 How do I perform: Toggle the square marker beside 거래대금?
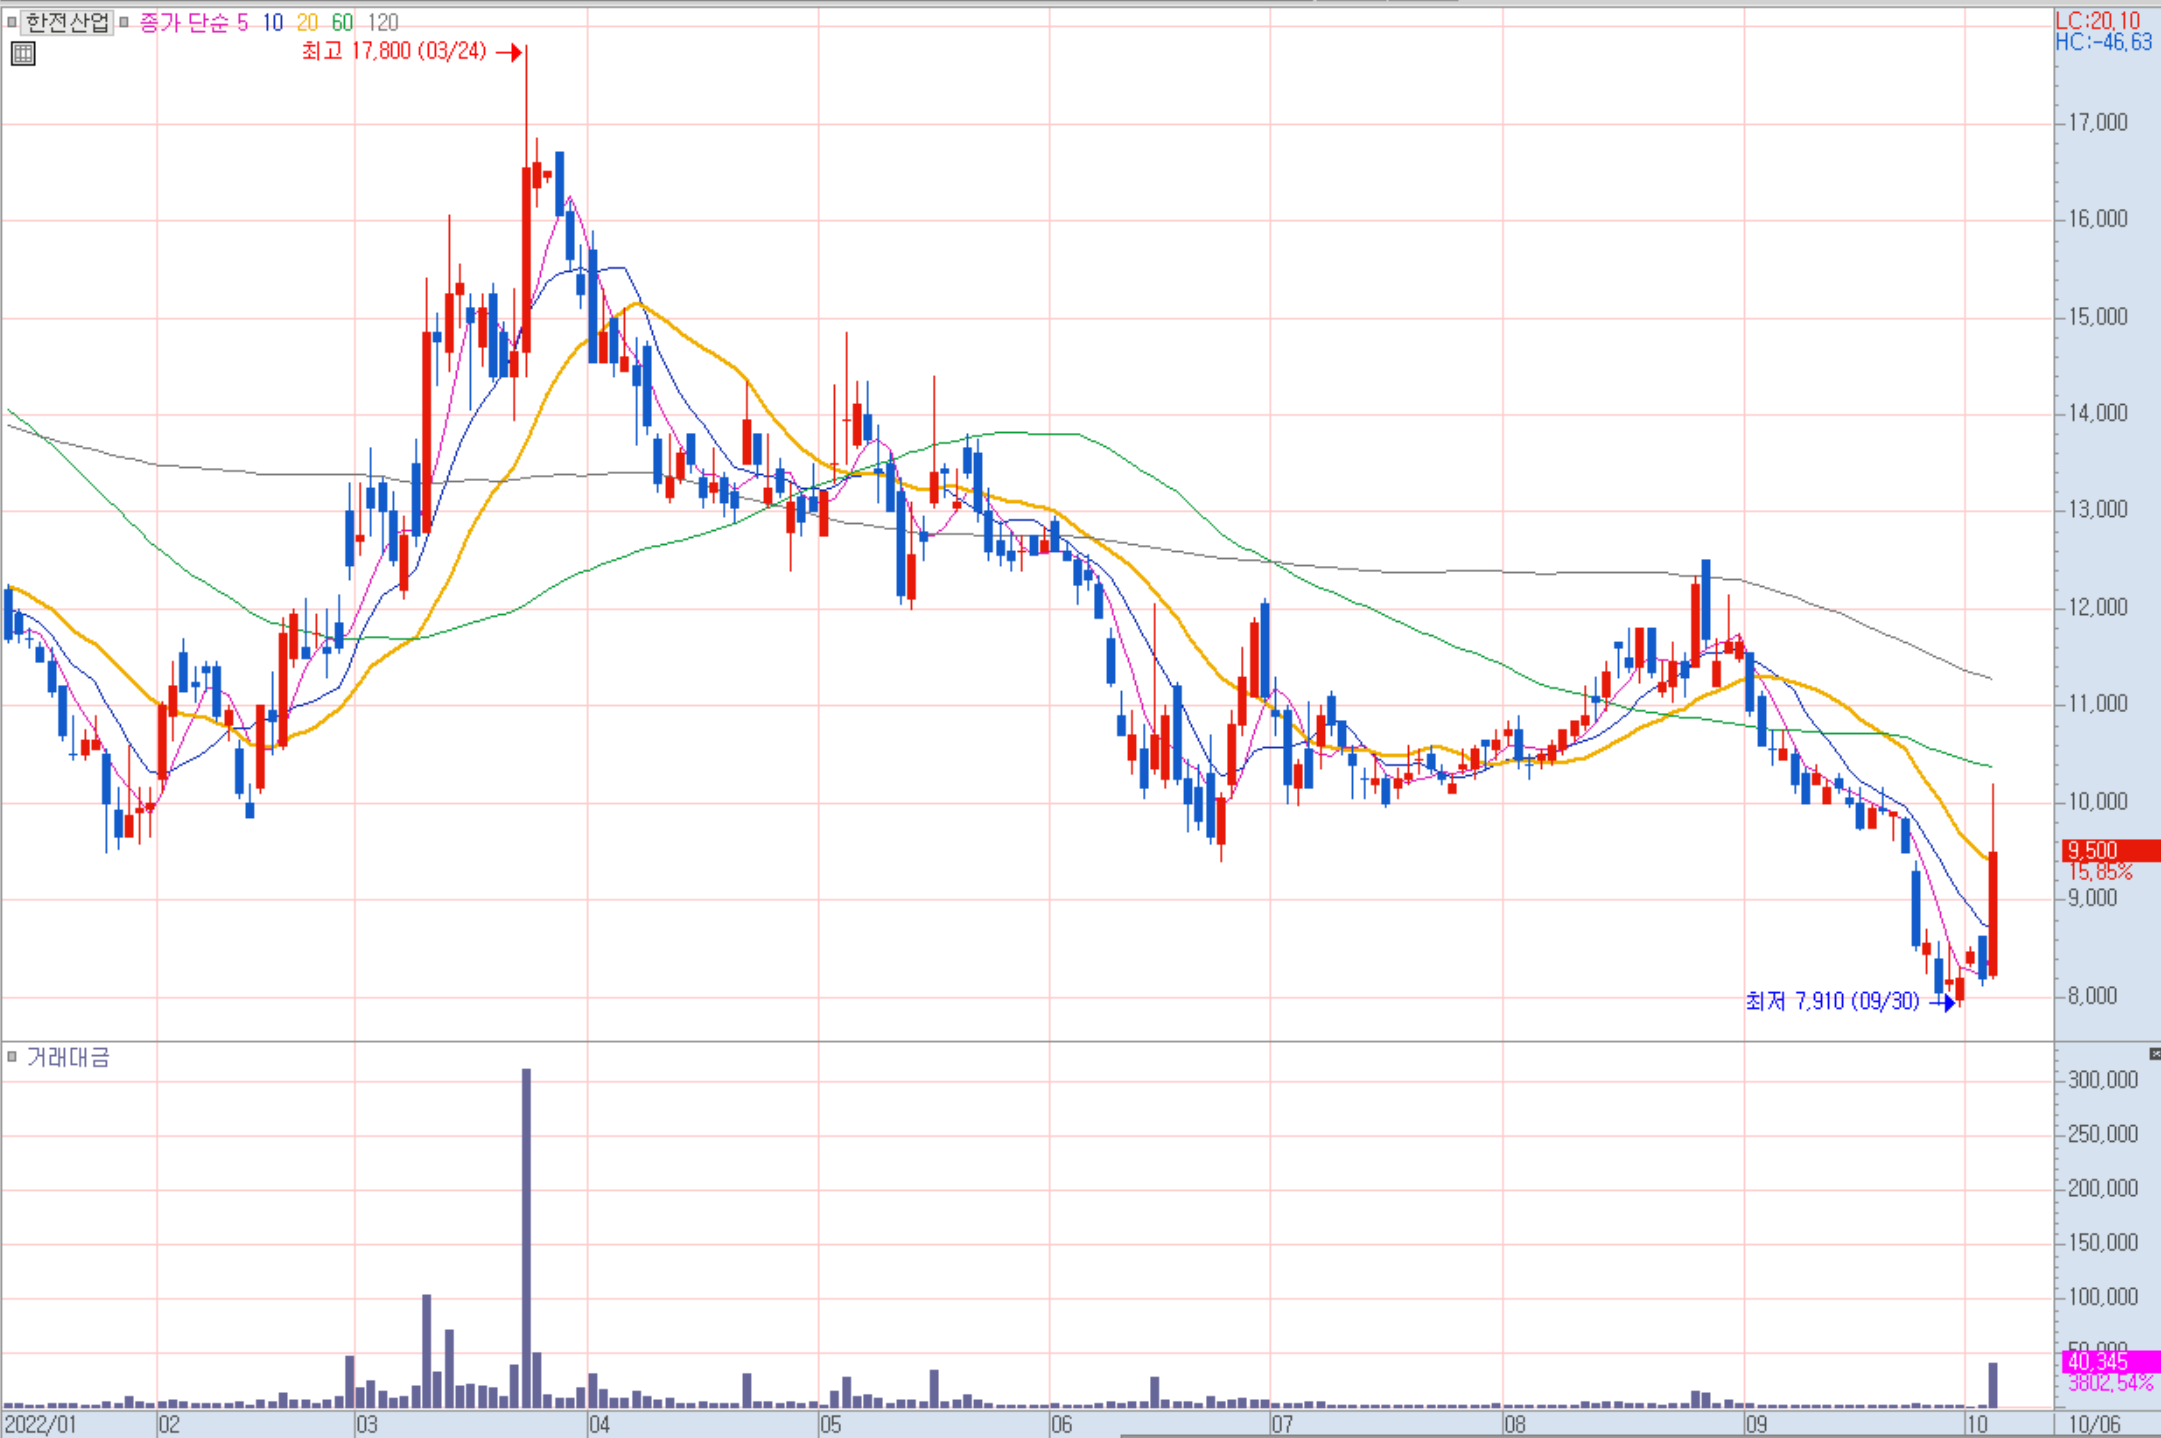click(12, 1056)
